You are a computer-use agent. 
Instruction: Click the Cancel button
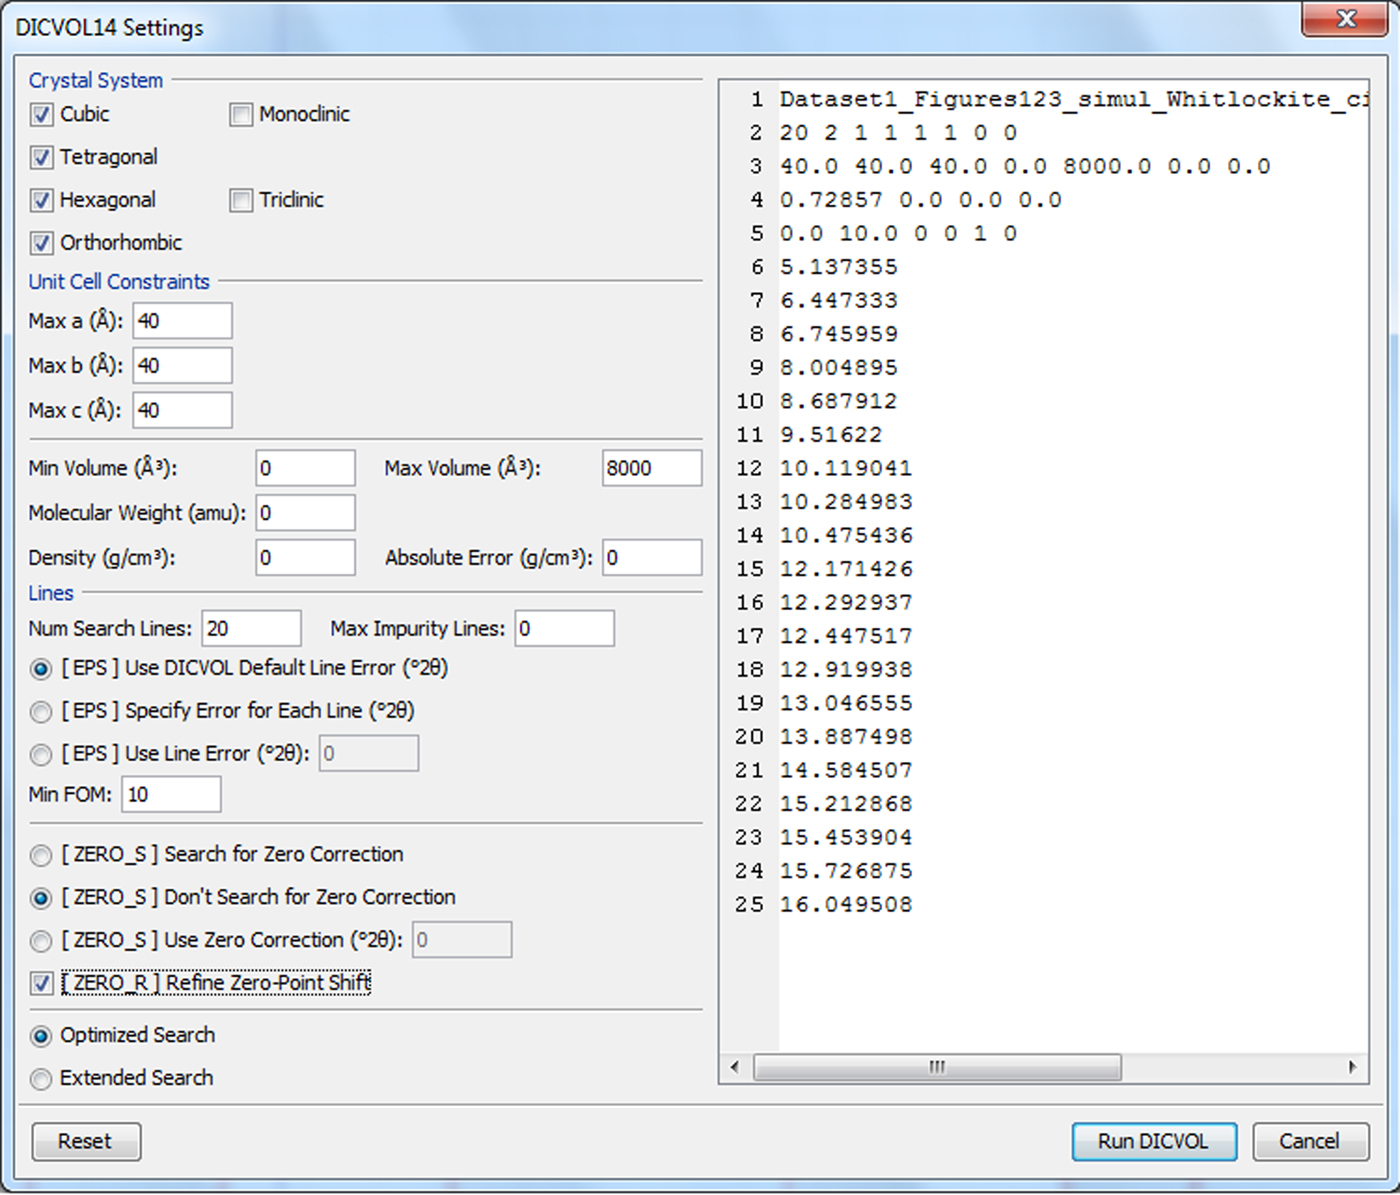tap(1309, 1142)
